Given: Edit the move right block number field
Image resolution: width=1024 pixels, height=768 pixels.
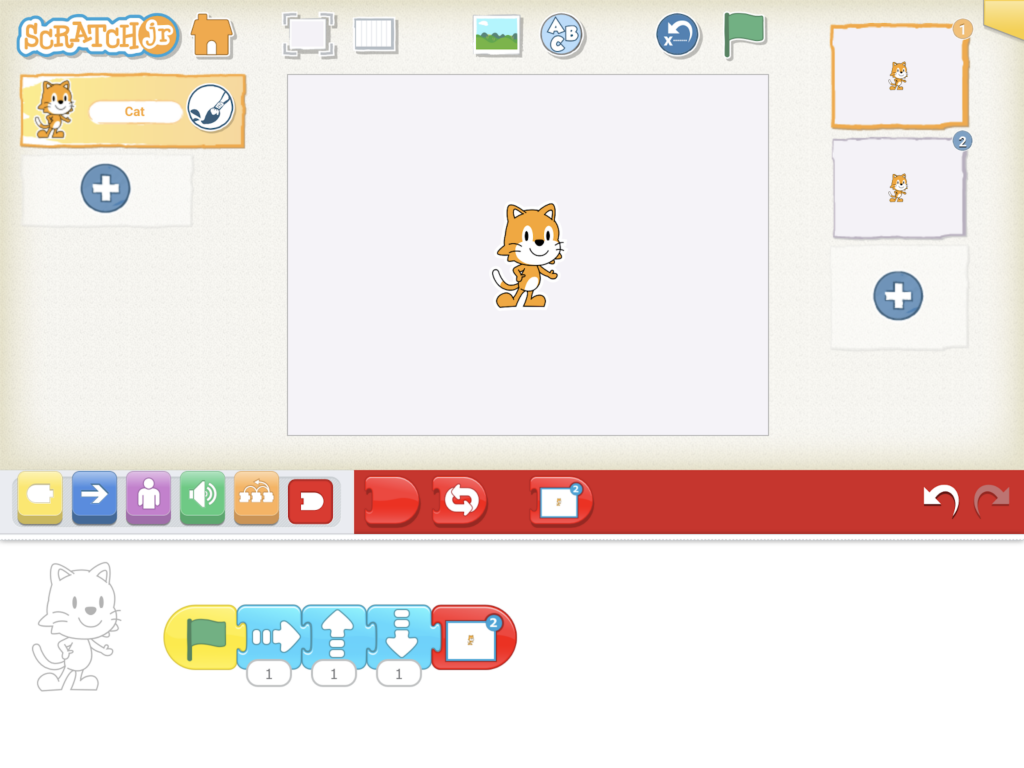Looking at the screenshot, I should tap(269, 674).
